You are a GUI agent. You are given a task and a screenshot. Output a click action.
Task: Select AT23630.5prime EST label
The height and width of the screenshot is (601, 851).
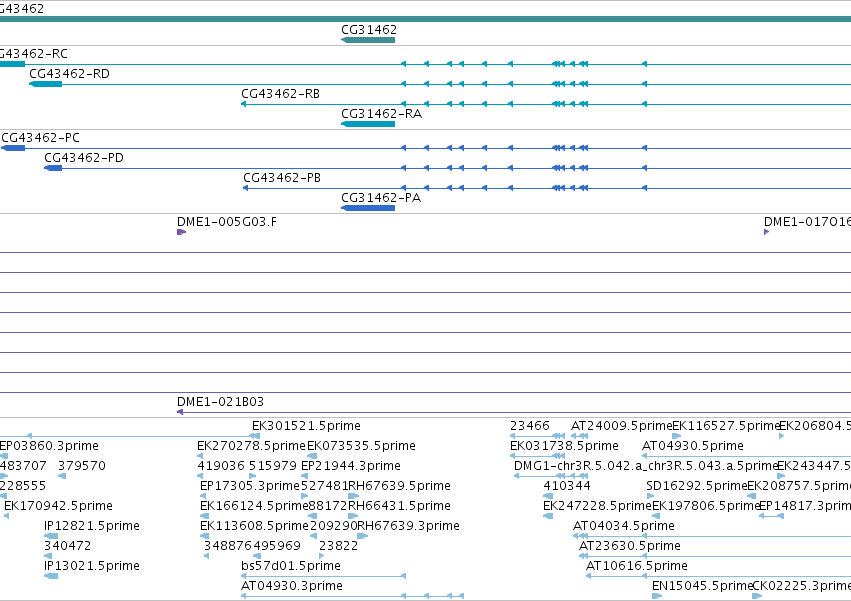click(x=630, y=547)
